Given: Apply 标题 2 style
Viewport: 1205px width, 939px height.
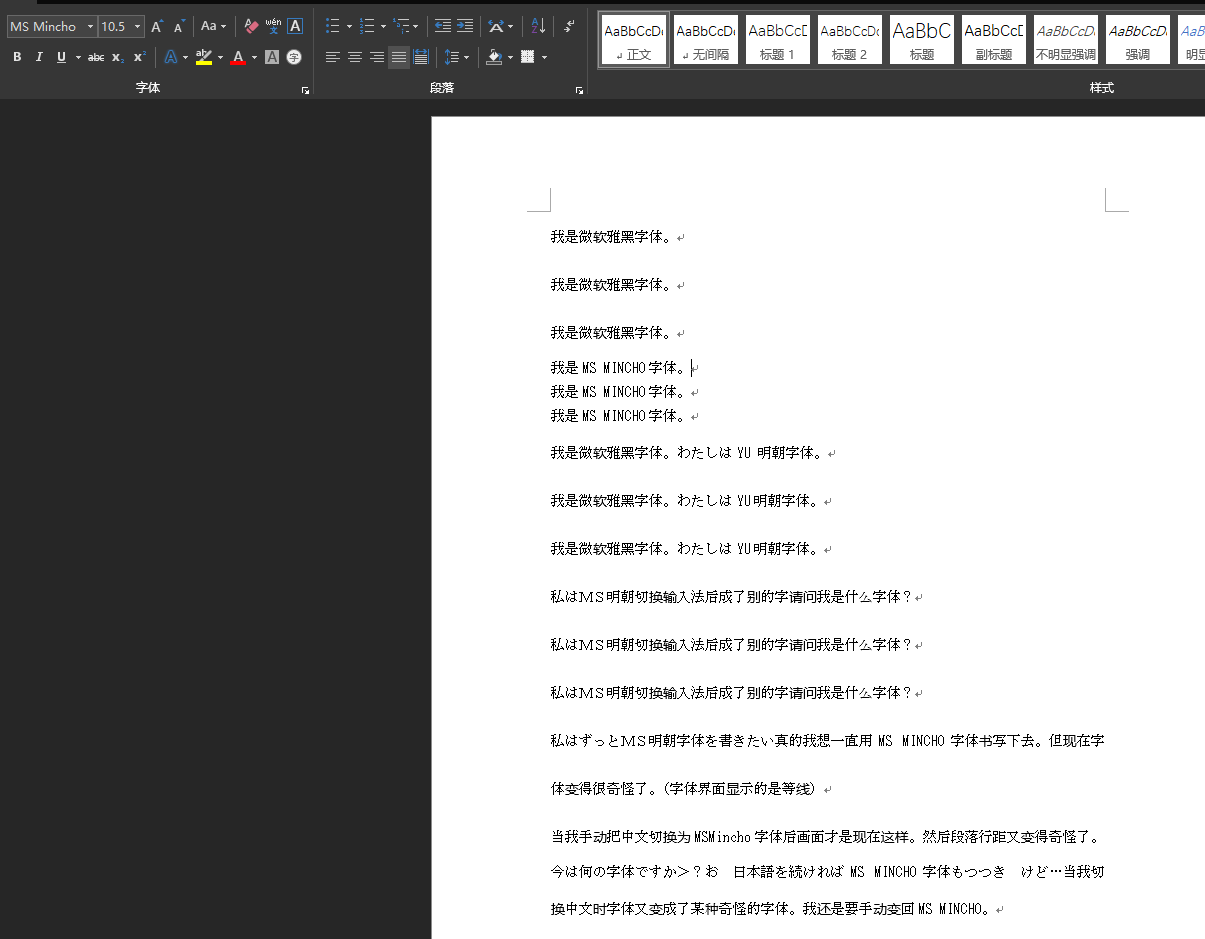Looking at the screenshot, I should click(850, 40).
